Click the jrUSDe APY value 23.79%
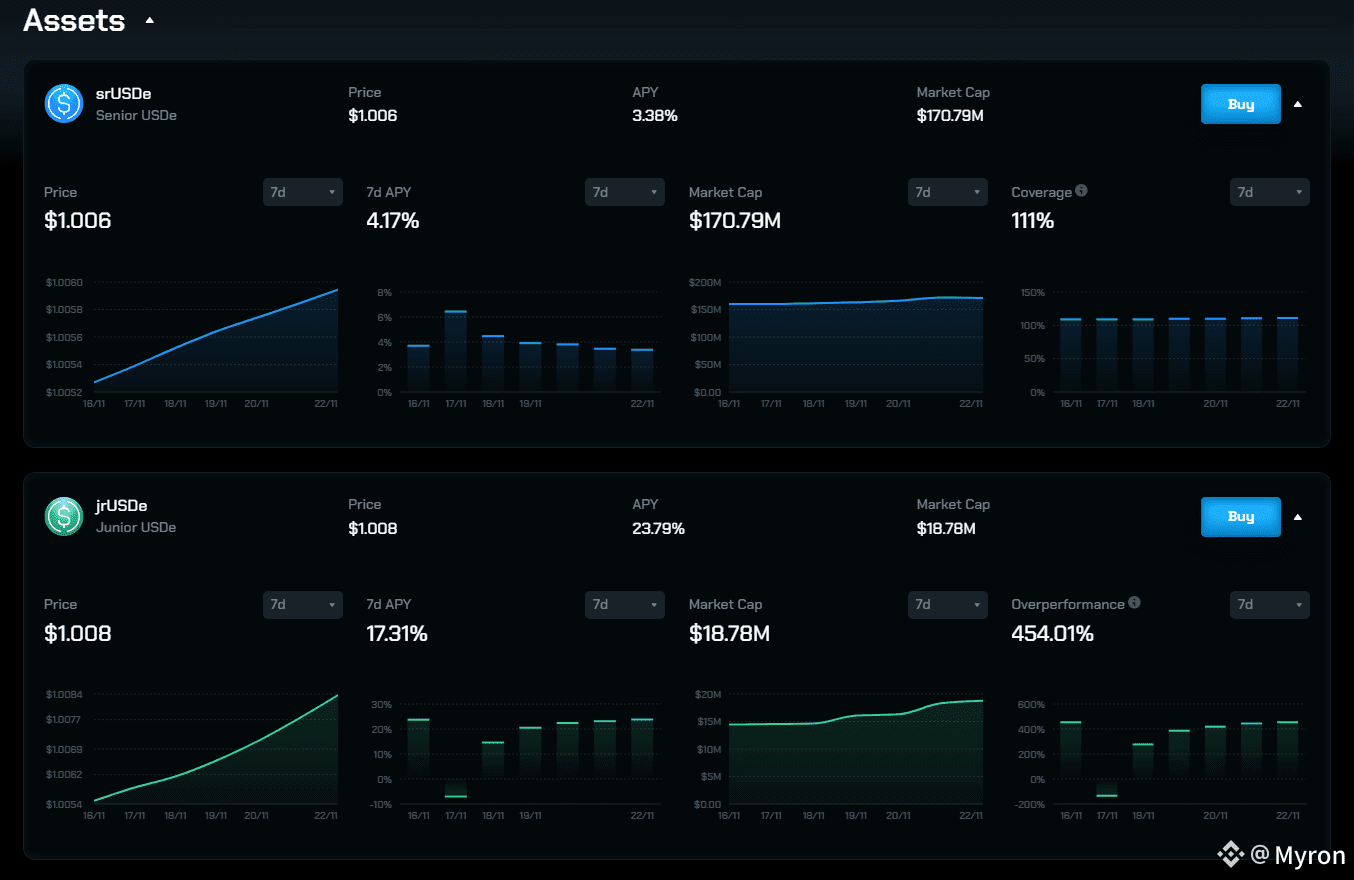 [x=659, y=528]
